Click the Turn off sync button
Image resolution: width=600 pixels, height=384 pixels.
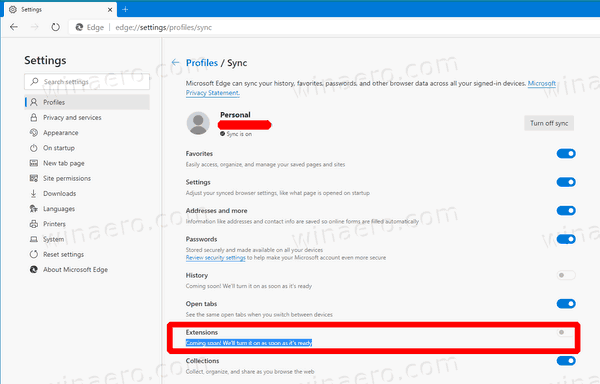[549, 123]
